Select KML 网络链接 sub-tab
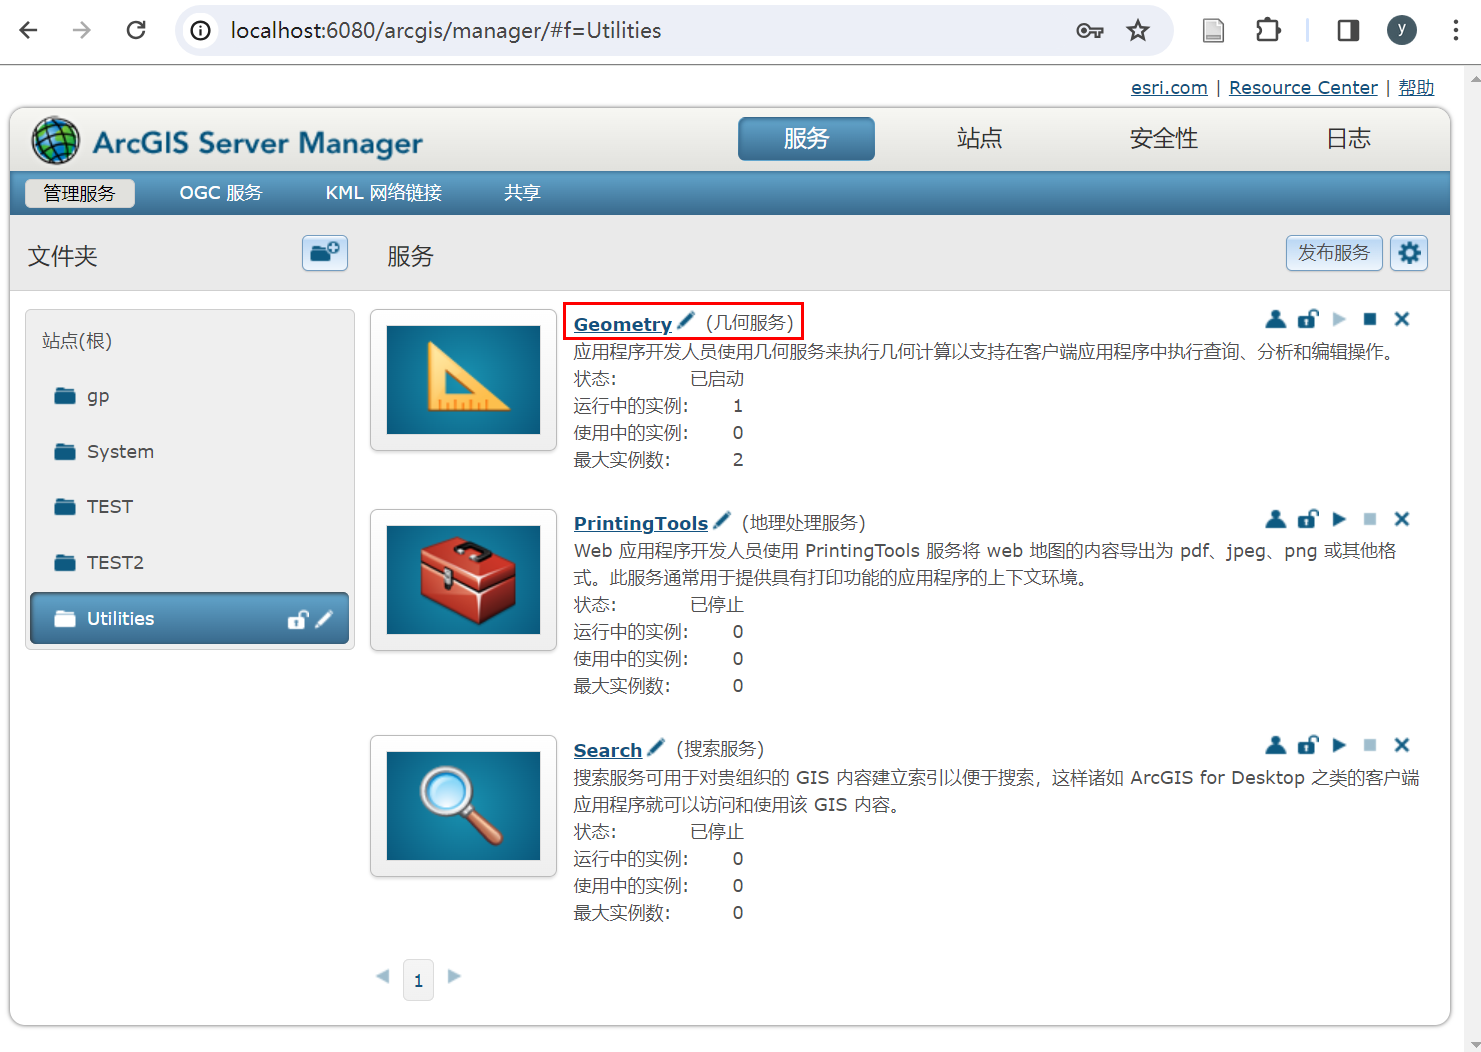 [383, 193]
